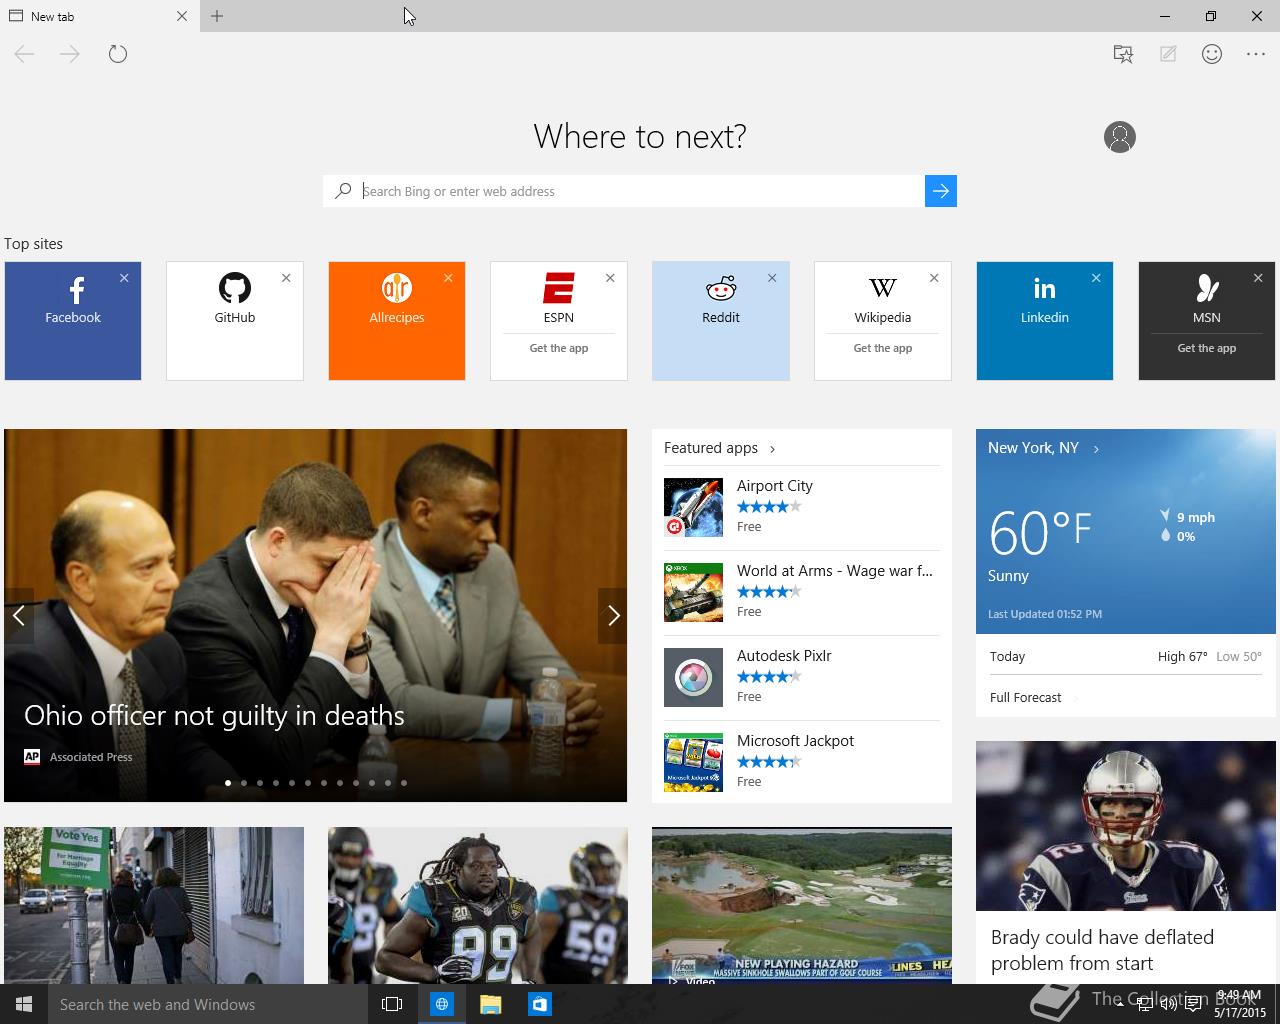Screen dimensions: 1280x1024
Task: Remove the GitHub tile with its X
Action: [x=286, y=278]
